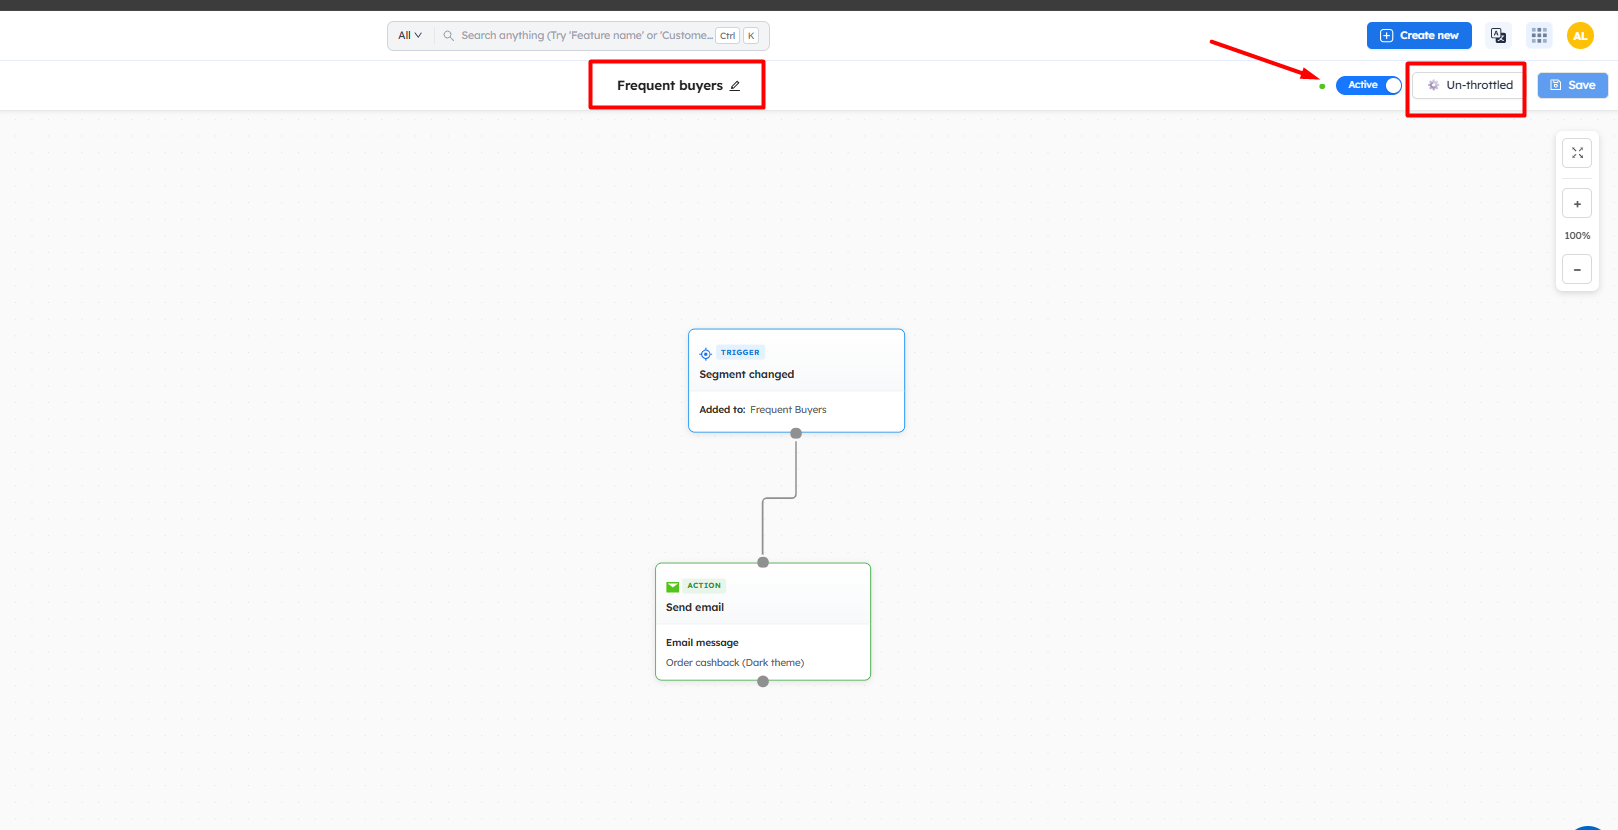Click the fit-to-screen canvas icon
The image size is (1618, 830).
pos(1577,153)
